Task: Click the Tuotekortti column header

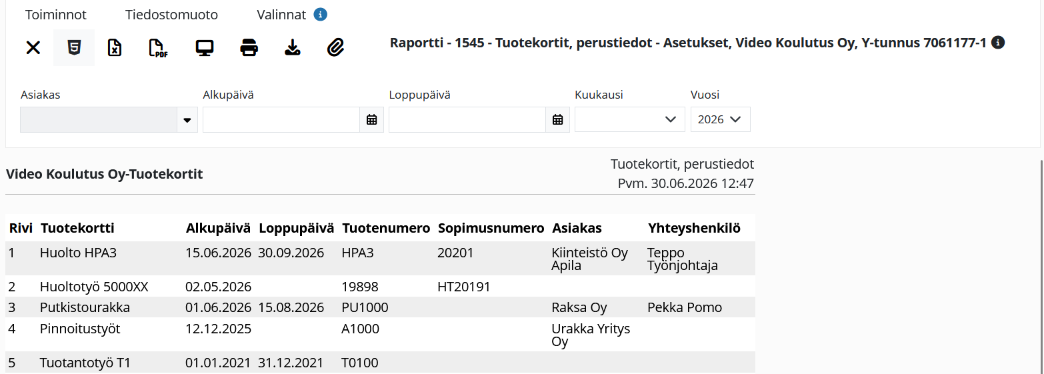Action: pyautogui.click(x=77, y=228)
